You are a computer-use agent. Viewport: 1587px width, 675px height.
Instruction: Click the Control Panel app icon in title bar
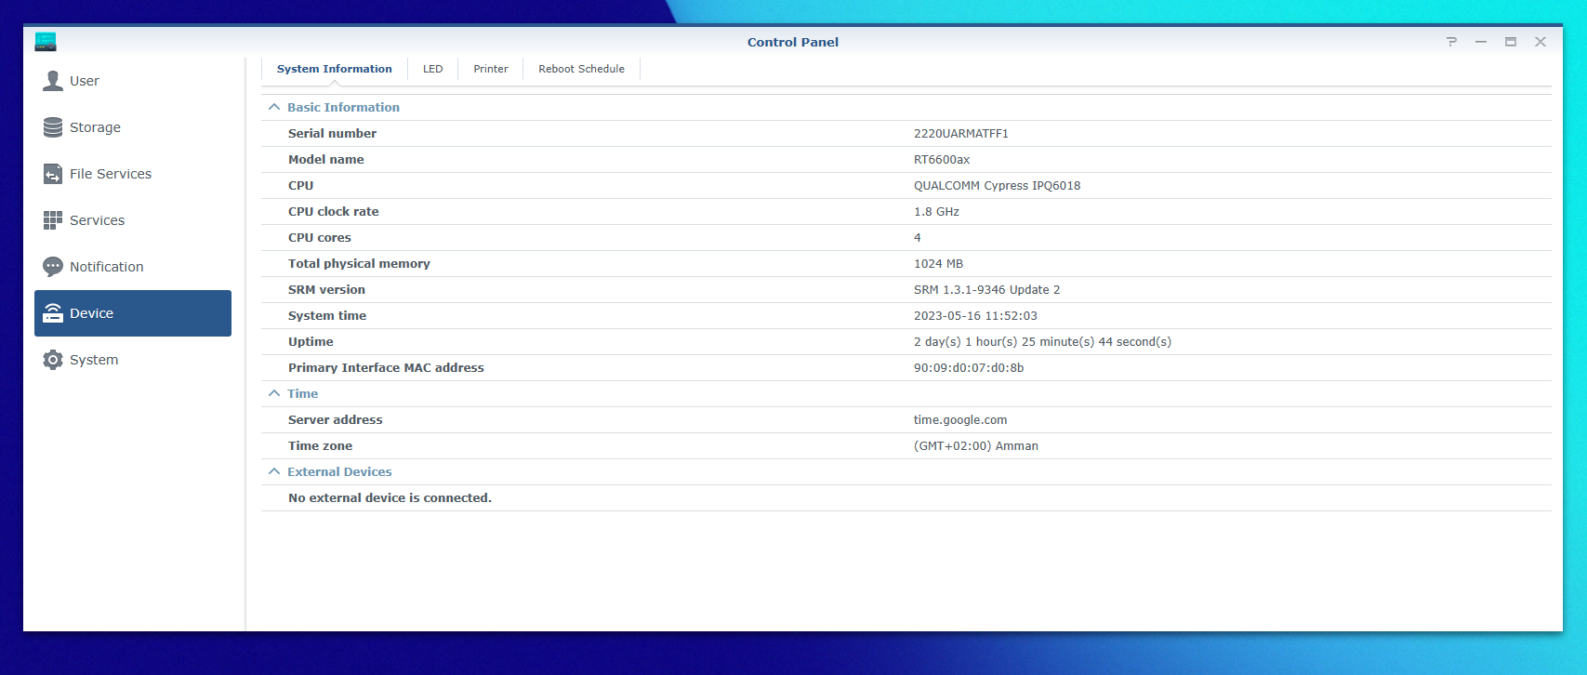tap(46, 41)
